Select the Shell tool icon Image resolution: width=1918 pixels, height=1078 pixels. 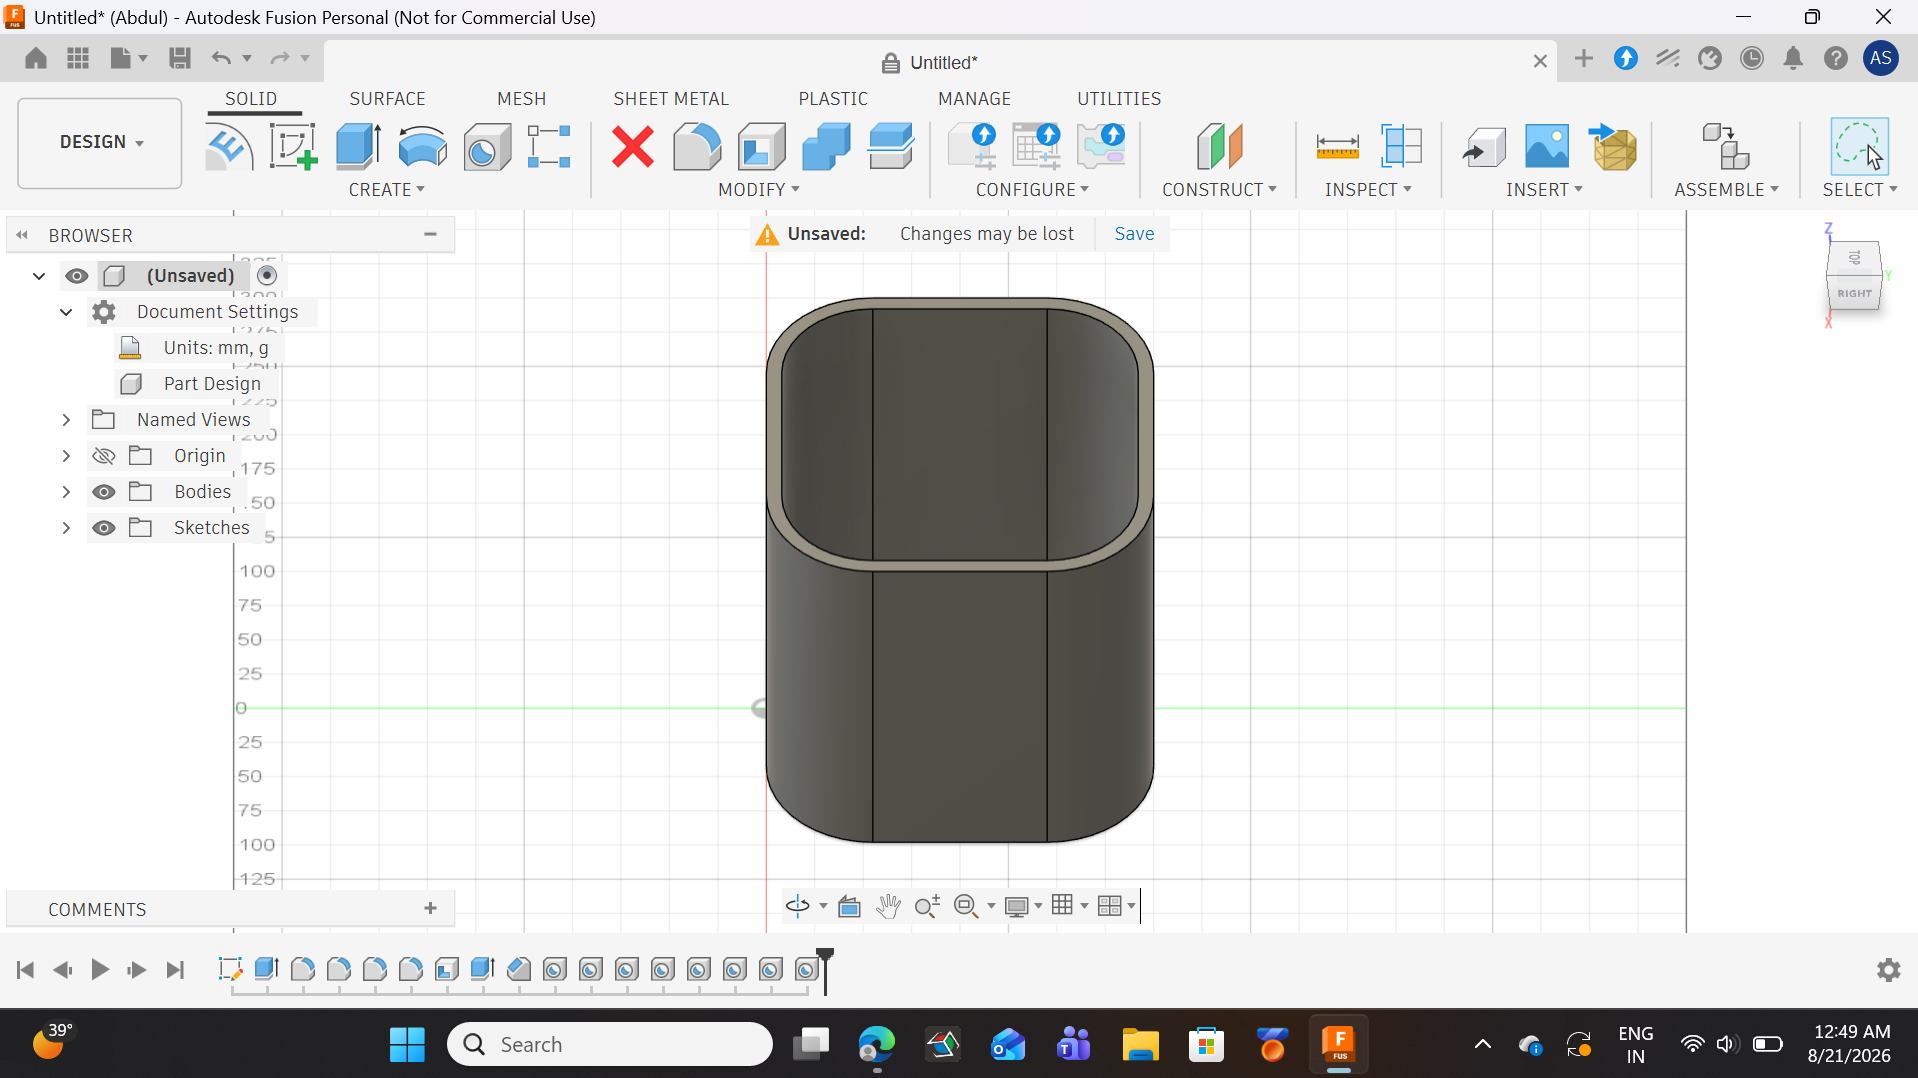point(761,147)
